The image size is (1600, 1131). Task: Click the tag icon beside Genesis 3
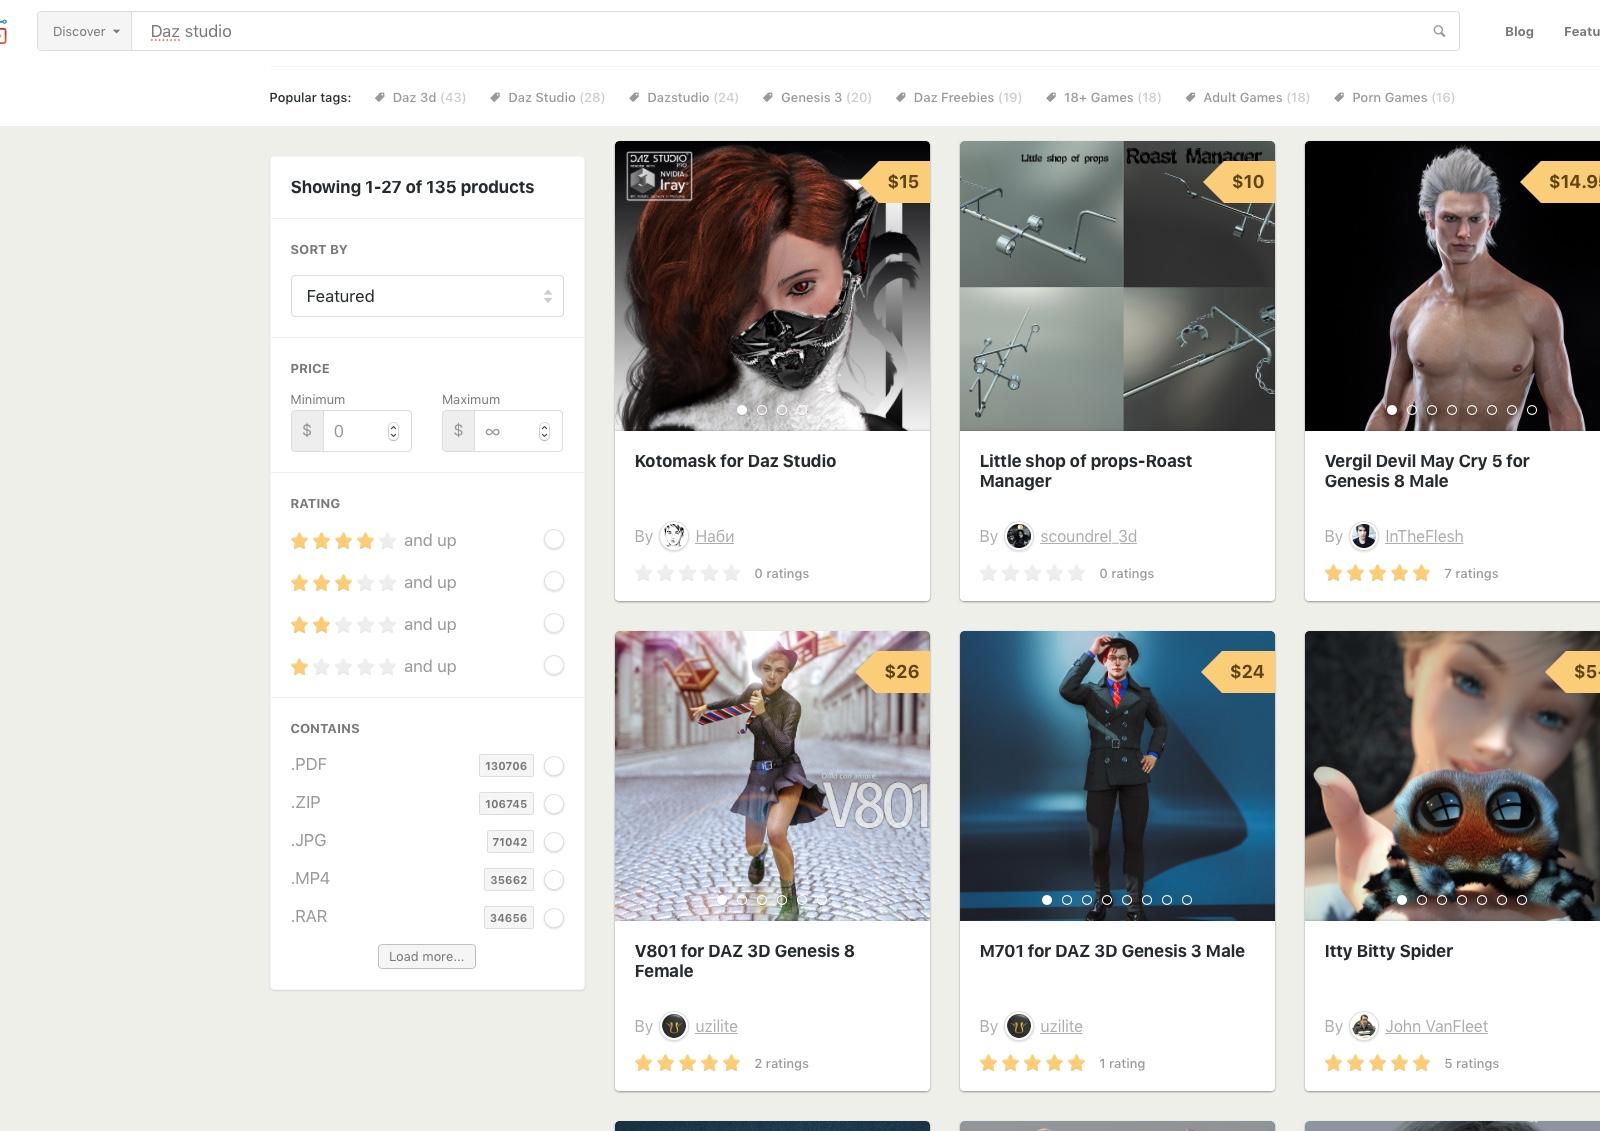pos(768,97)
